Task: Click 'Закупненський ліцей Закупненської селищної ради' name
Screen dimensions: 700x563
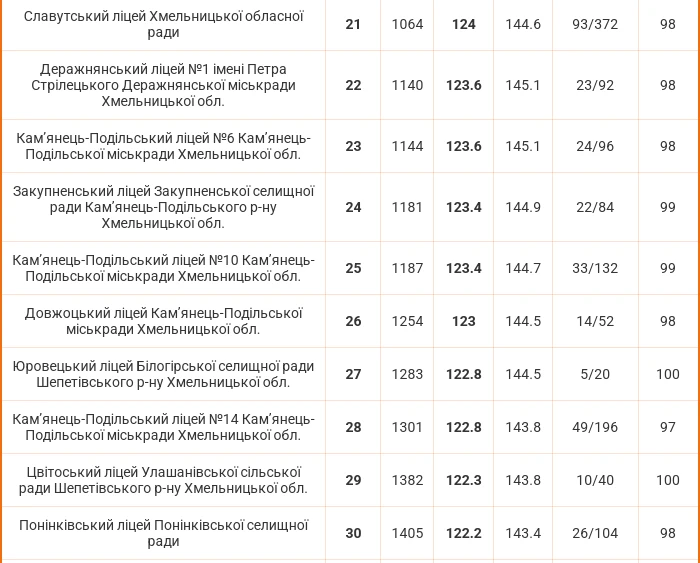Action: (163, 207)
